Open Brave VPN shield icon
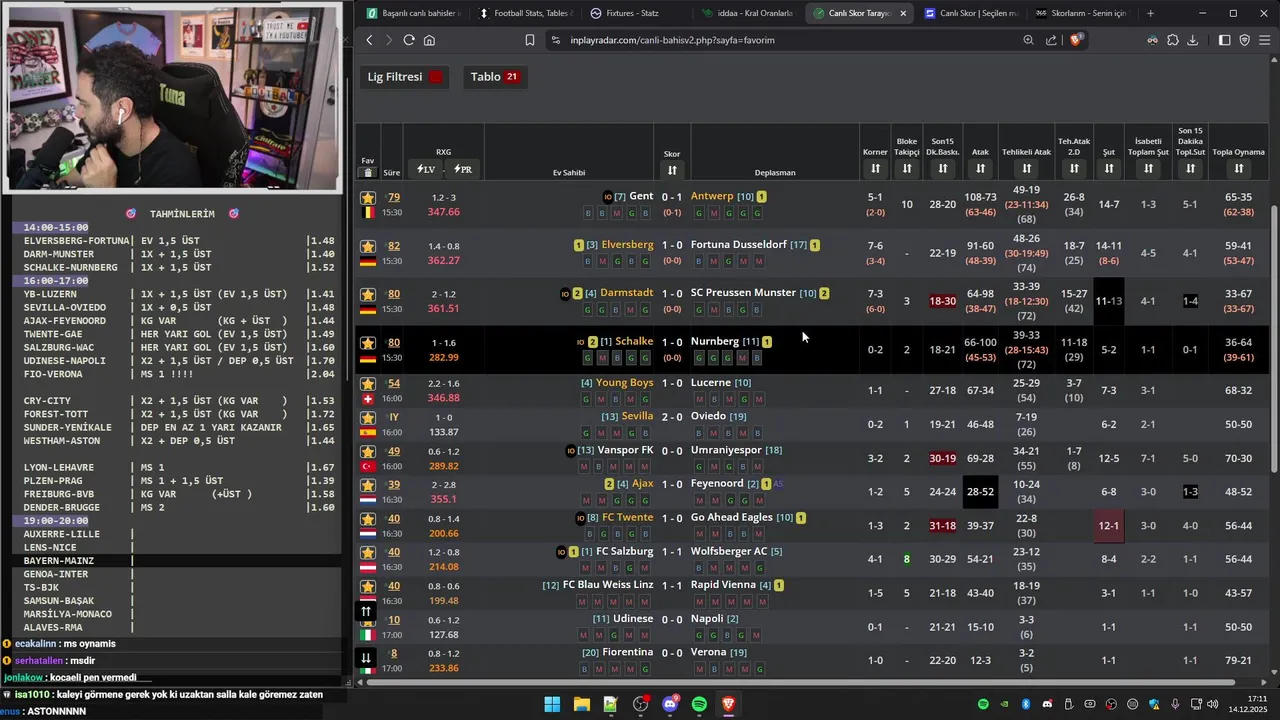The width and height of the screenshot is (1280, 720). (x=1245, y=40)
